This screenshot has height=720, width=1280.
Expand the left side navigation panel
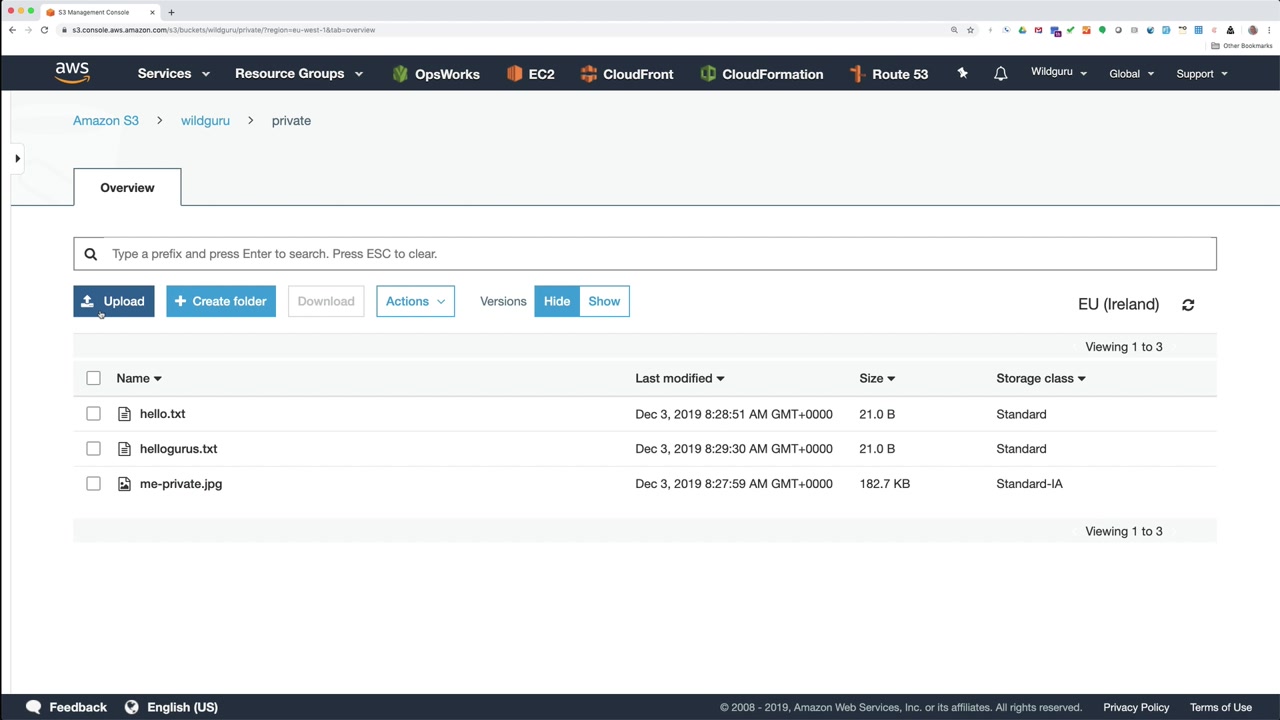[17, 158]
